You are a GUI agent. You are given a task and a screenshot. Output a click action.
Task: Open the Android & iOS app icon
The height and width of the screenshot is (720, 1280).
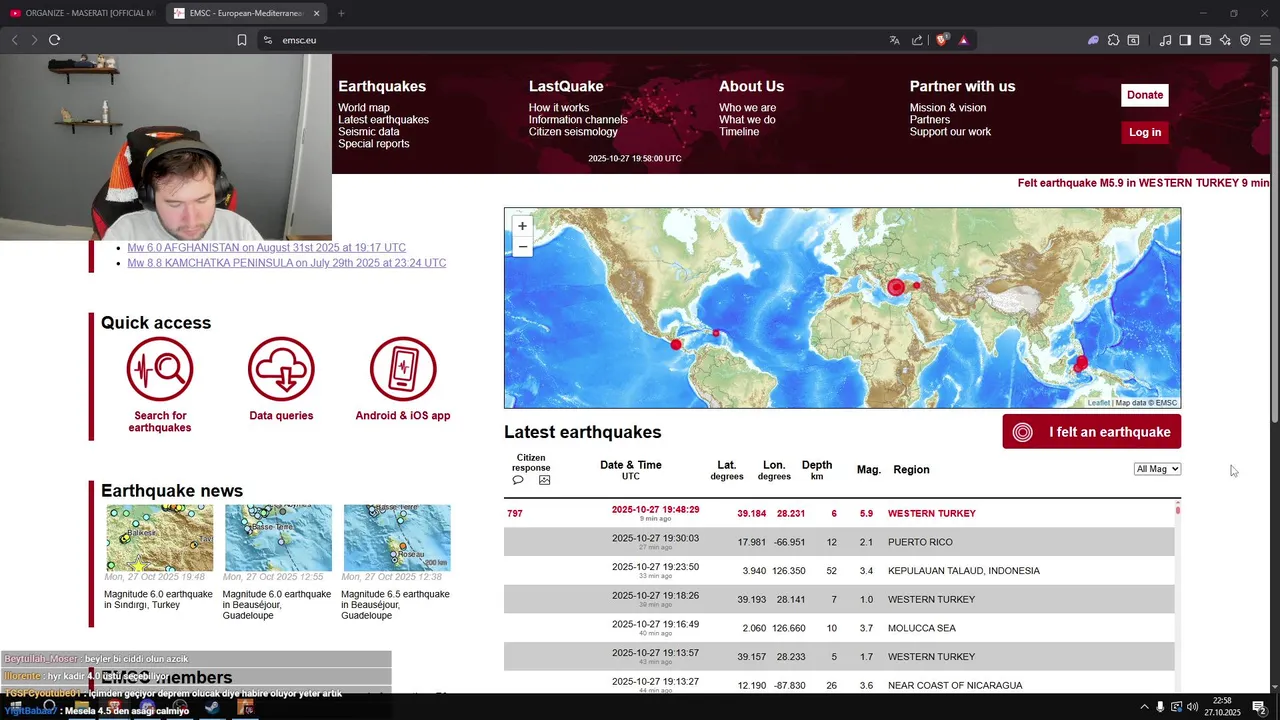point(403,370)
